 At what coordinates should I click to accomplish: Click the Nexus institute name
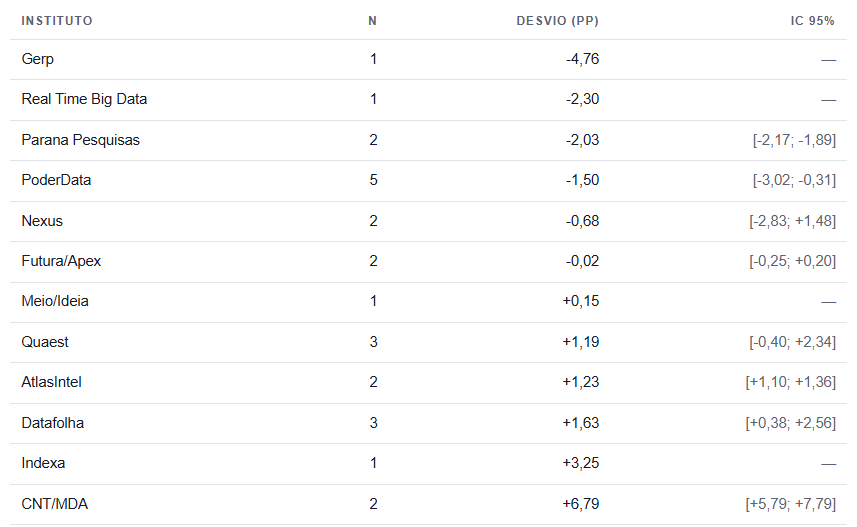[x=42, y=221]
